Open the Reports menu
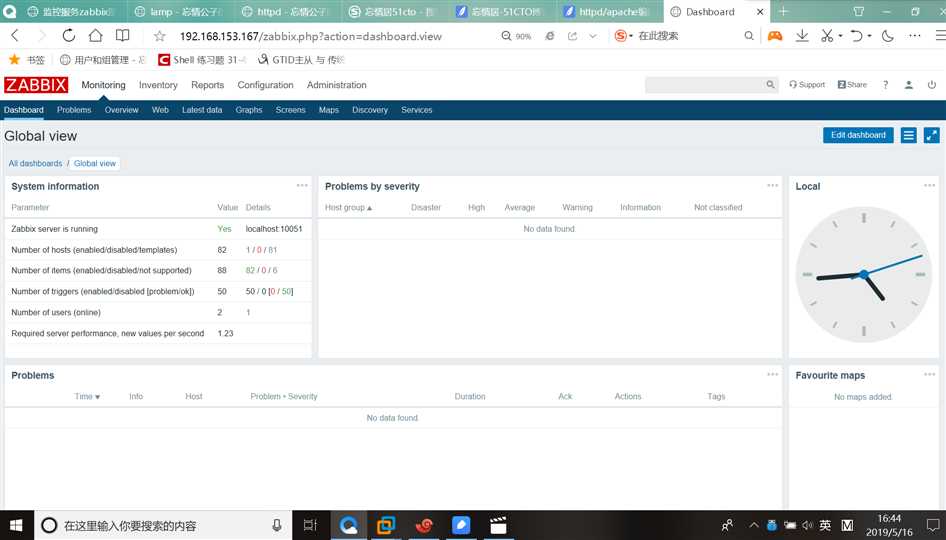946x540 pixels. coord(208,85)
